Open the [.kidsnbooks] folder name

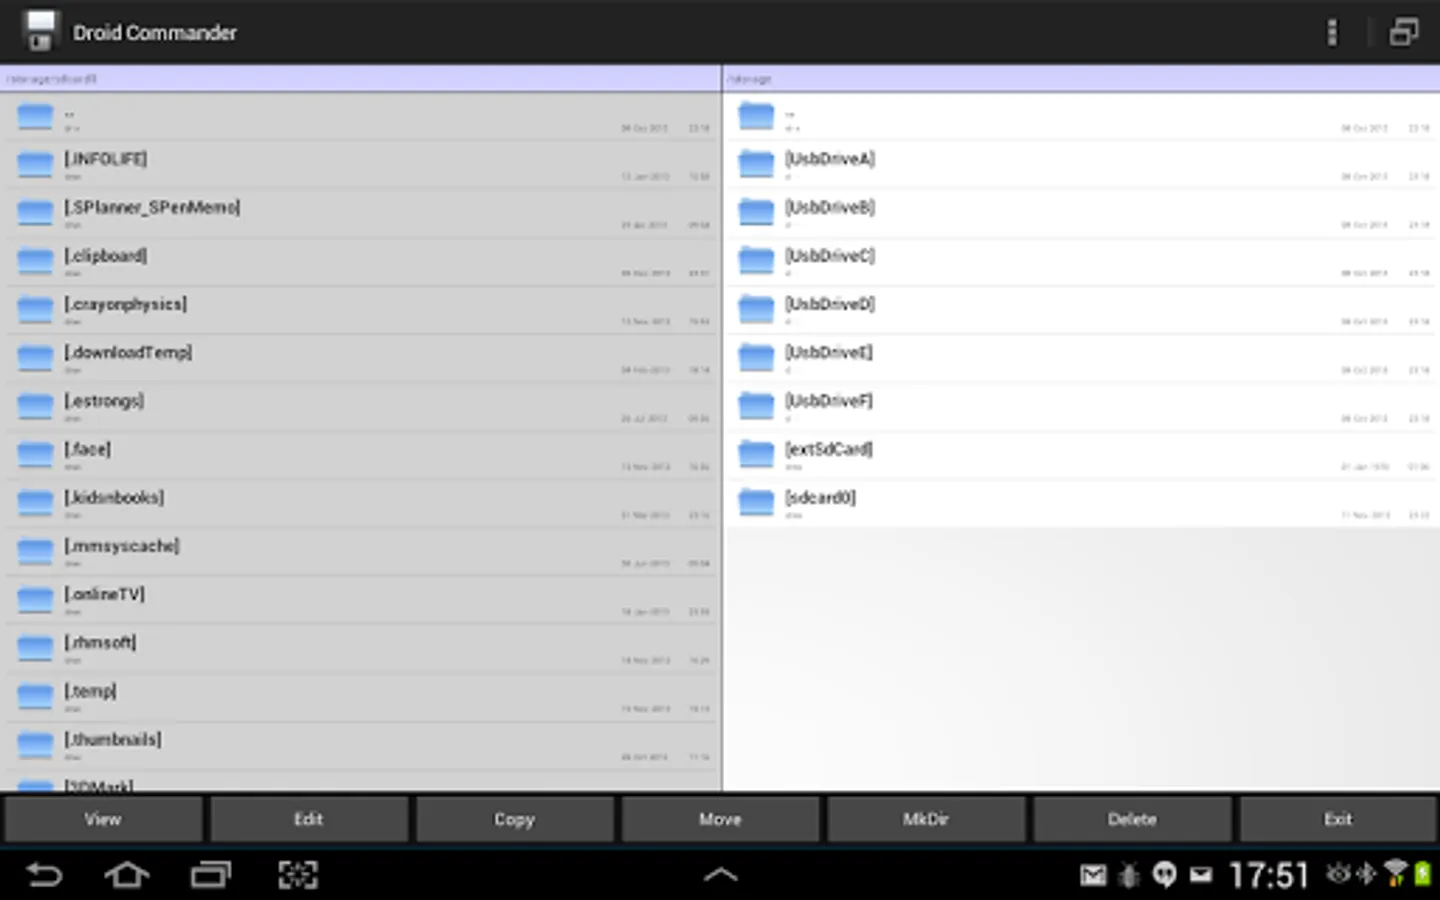(114, 497)
